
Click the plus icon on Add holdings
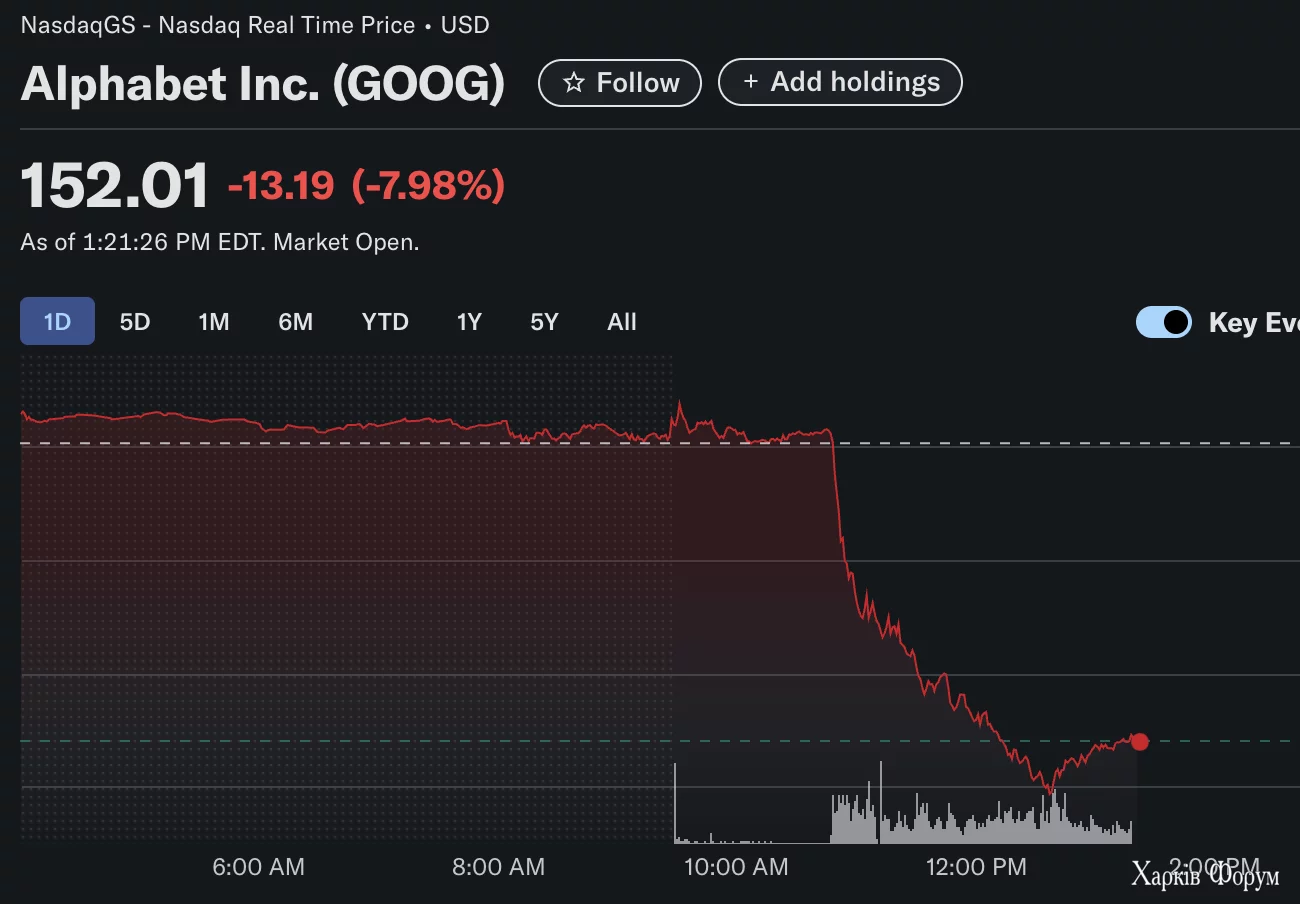click(750, 82)
